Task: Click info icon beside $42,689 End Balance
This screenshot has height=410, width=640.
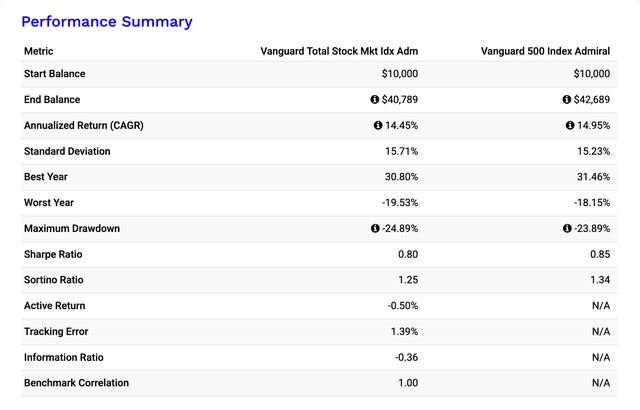Action: point(567,100)
